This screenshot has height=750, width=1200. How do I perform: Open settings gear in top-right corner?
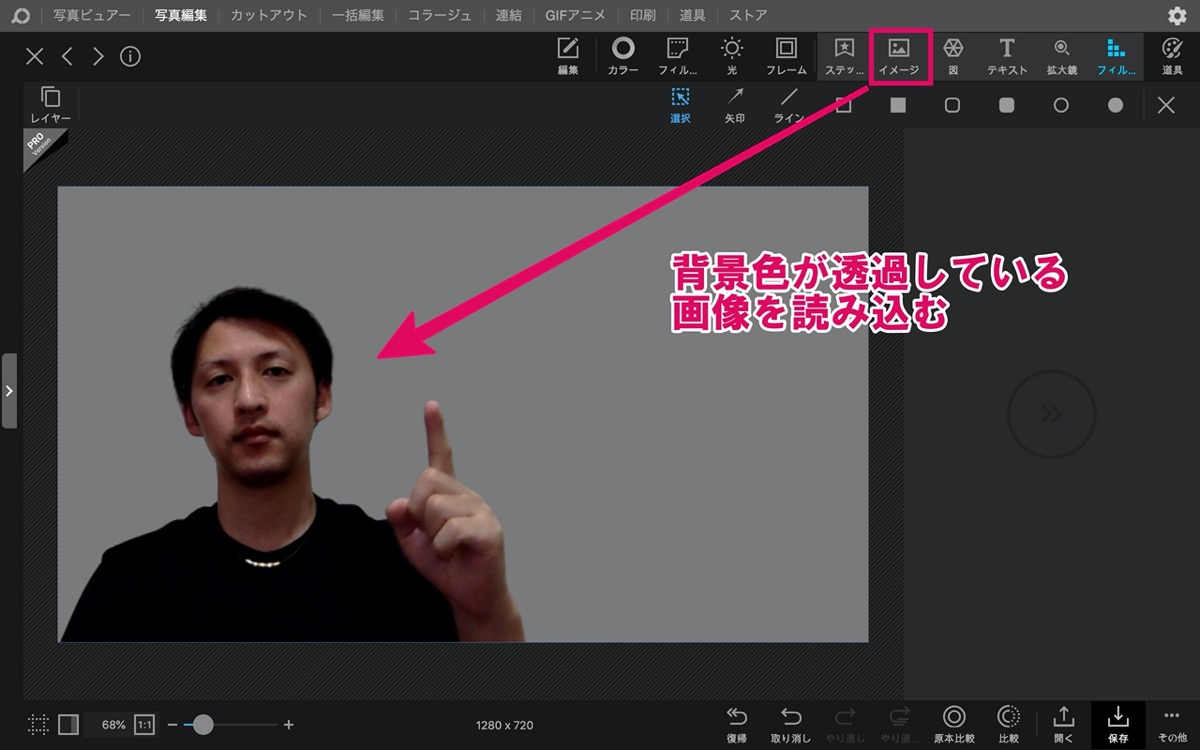coord(1177,16)
